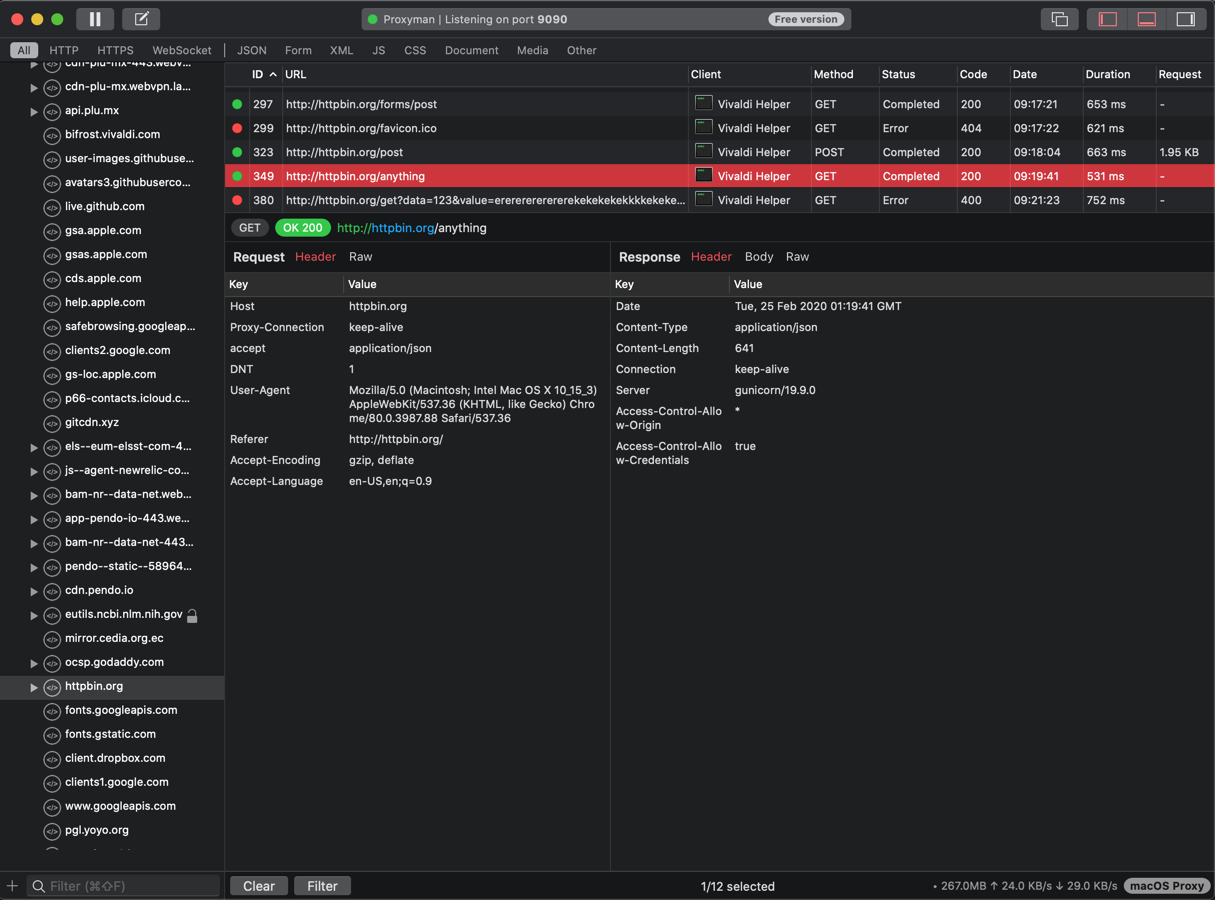Image resolution: width=1215 pixels, height=900 pixels.
Task: Click the Free version badge
Action: (x=806, y=19)
